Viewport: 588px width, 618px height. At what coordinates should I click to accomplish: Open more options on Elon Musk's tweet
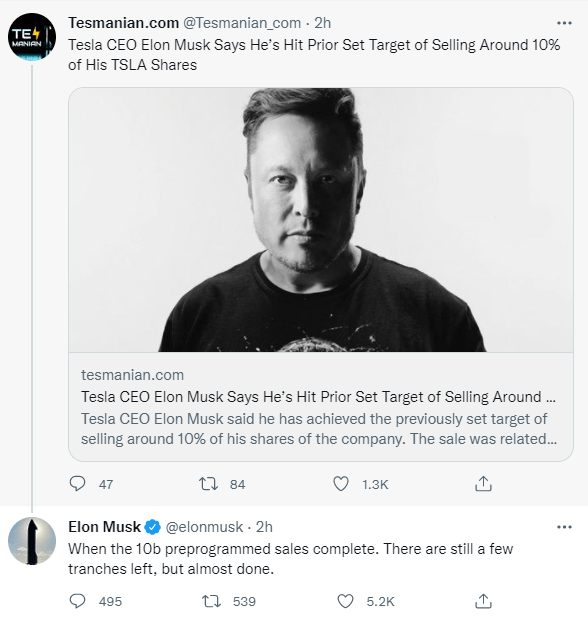564,527
